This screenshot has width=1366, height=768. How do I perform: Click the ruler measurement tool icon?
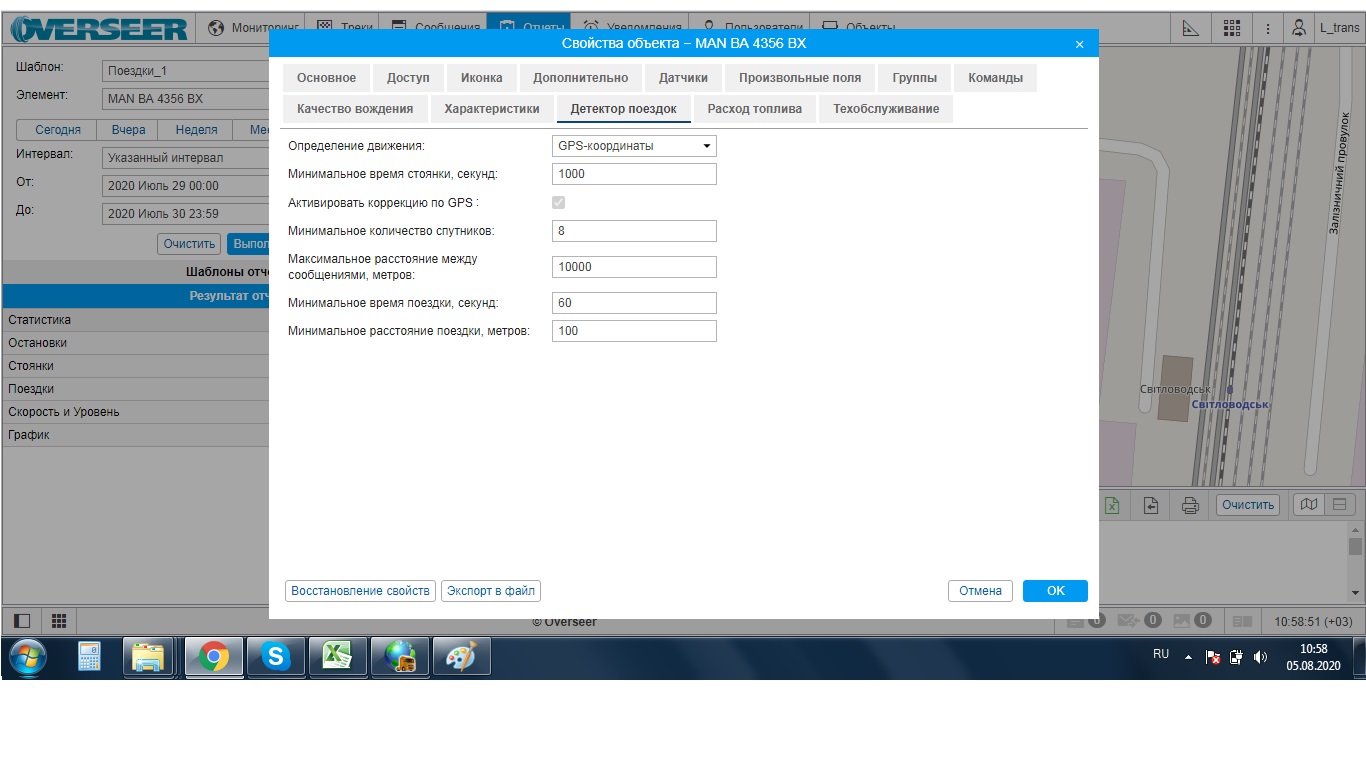point(1190,28)
